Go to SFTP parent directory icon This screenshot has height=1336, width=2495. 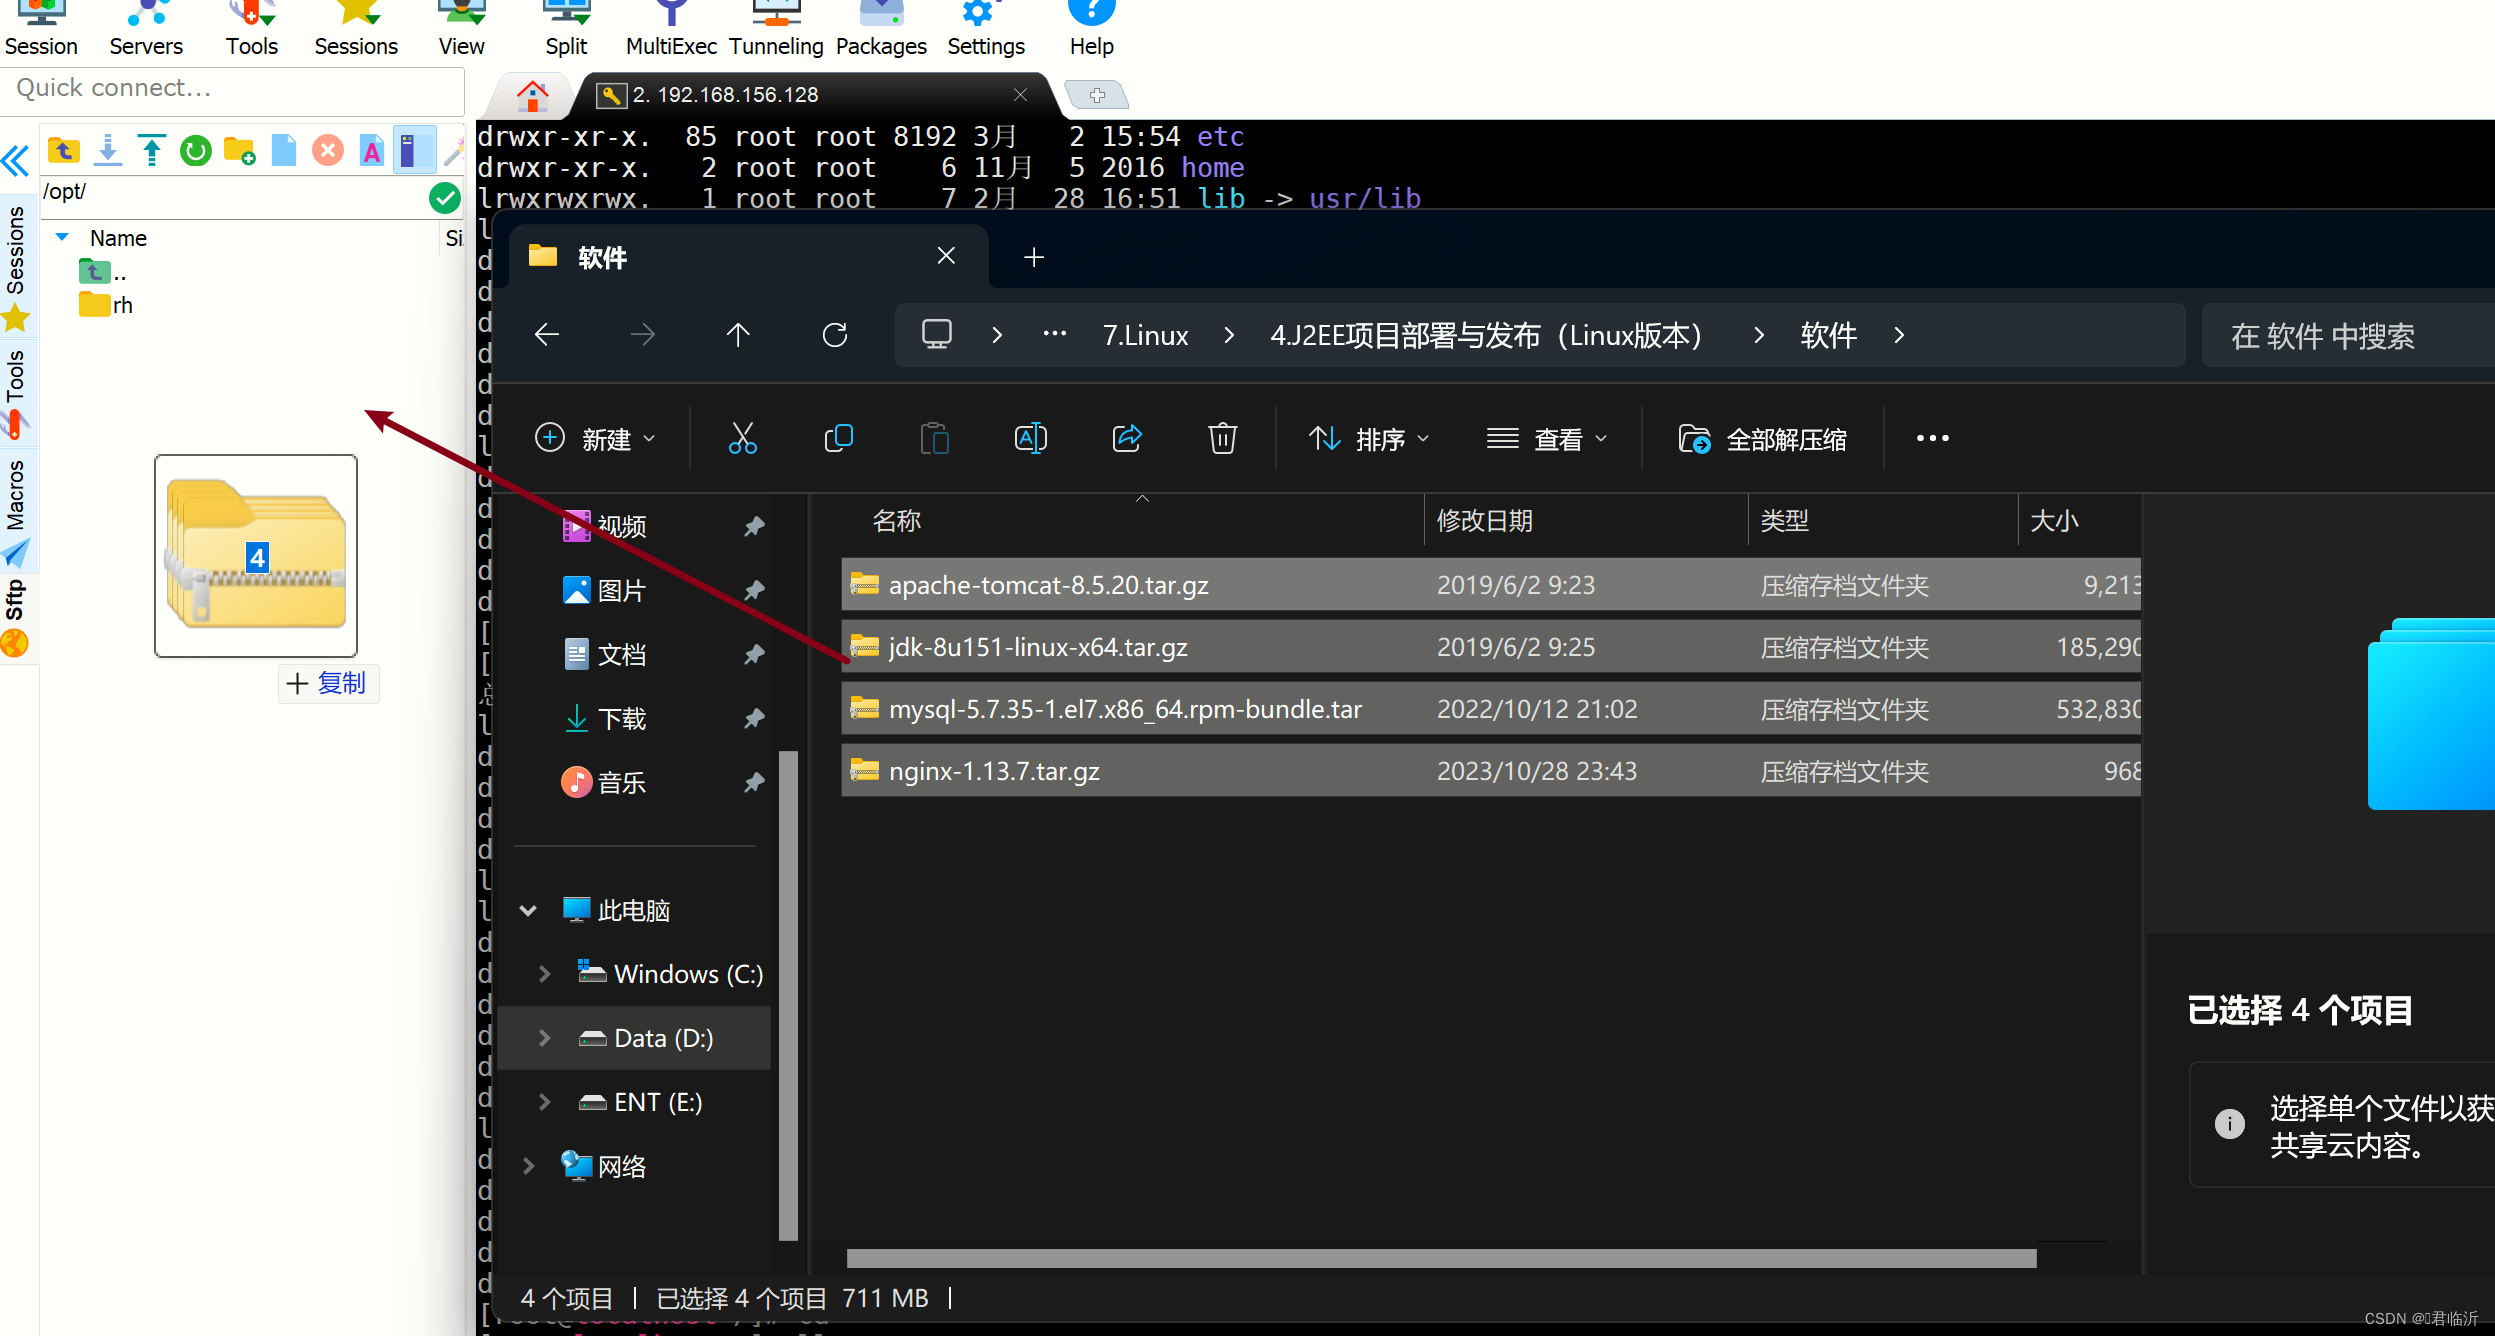click(64, 151)
